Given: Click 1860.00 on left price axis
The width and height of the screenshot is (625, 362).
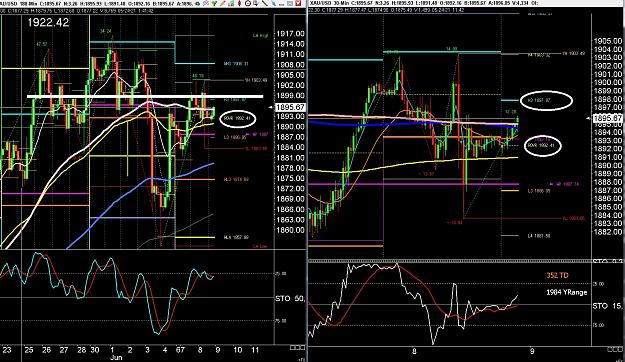Looking at the screenshot, I should (x=291, y=230).
